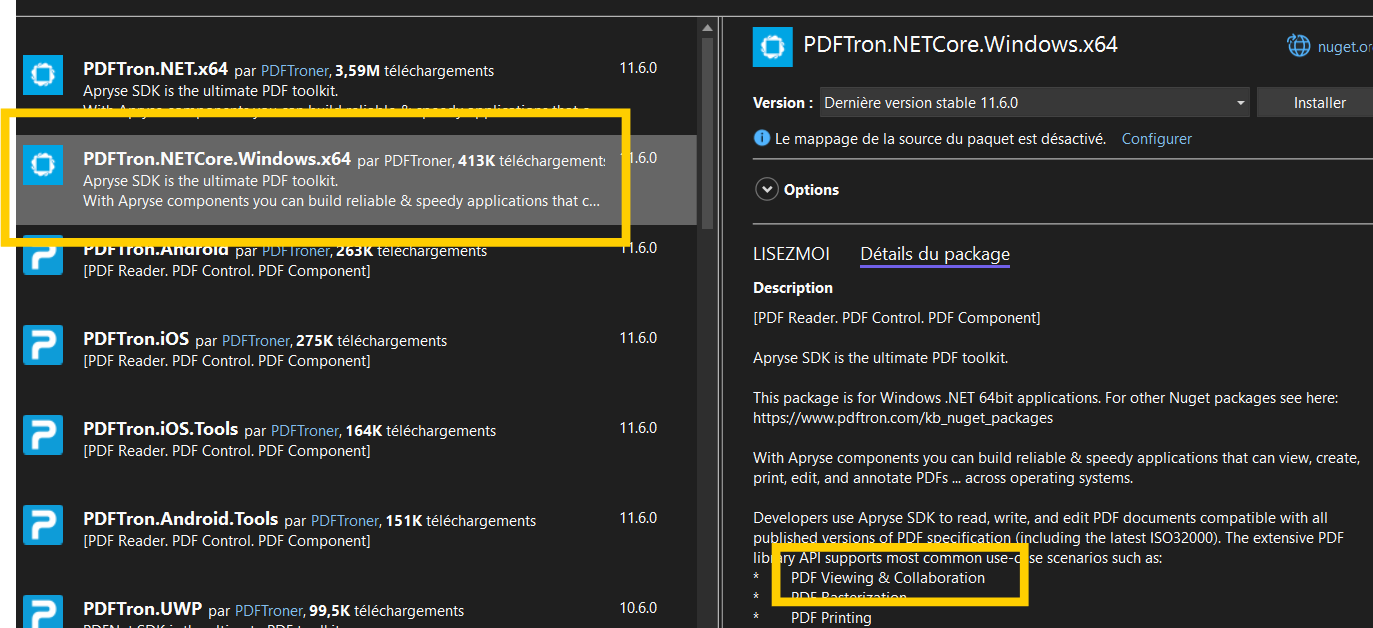Click the PDFTron.Android package icon
The image size is (1373, 628).
[x=43, y=254]
